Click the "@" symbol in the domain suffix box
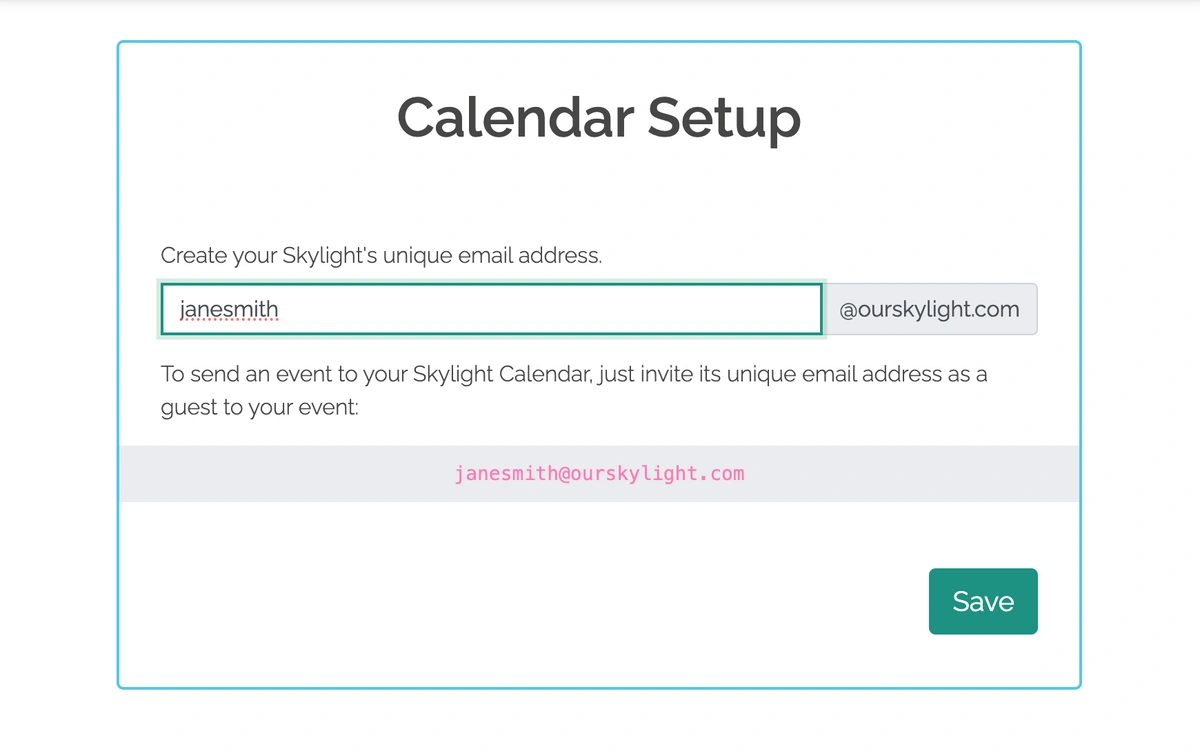This screenshot has height=756, width=1200. (x=848, y=310)
